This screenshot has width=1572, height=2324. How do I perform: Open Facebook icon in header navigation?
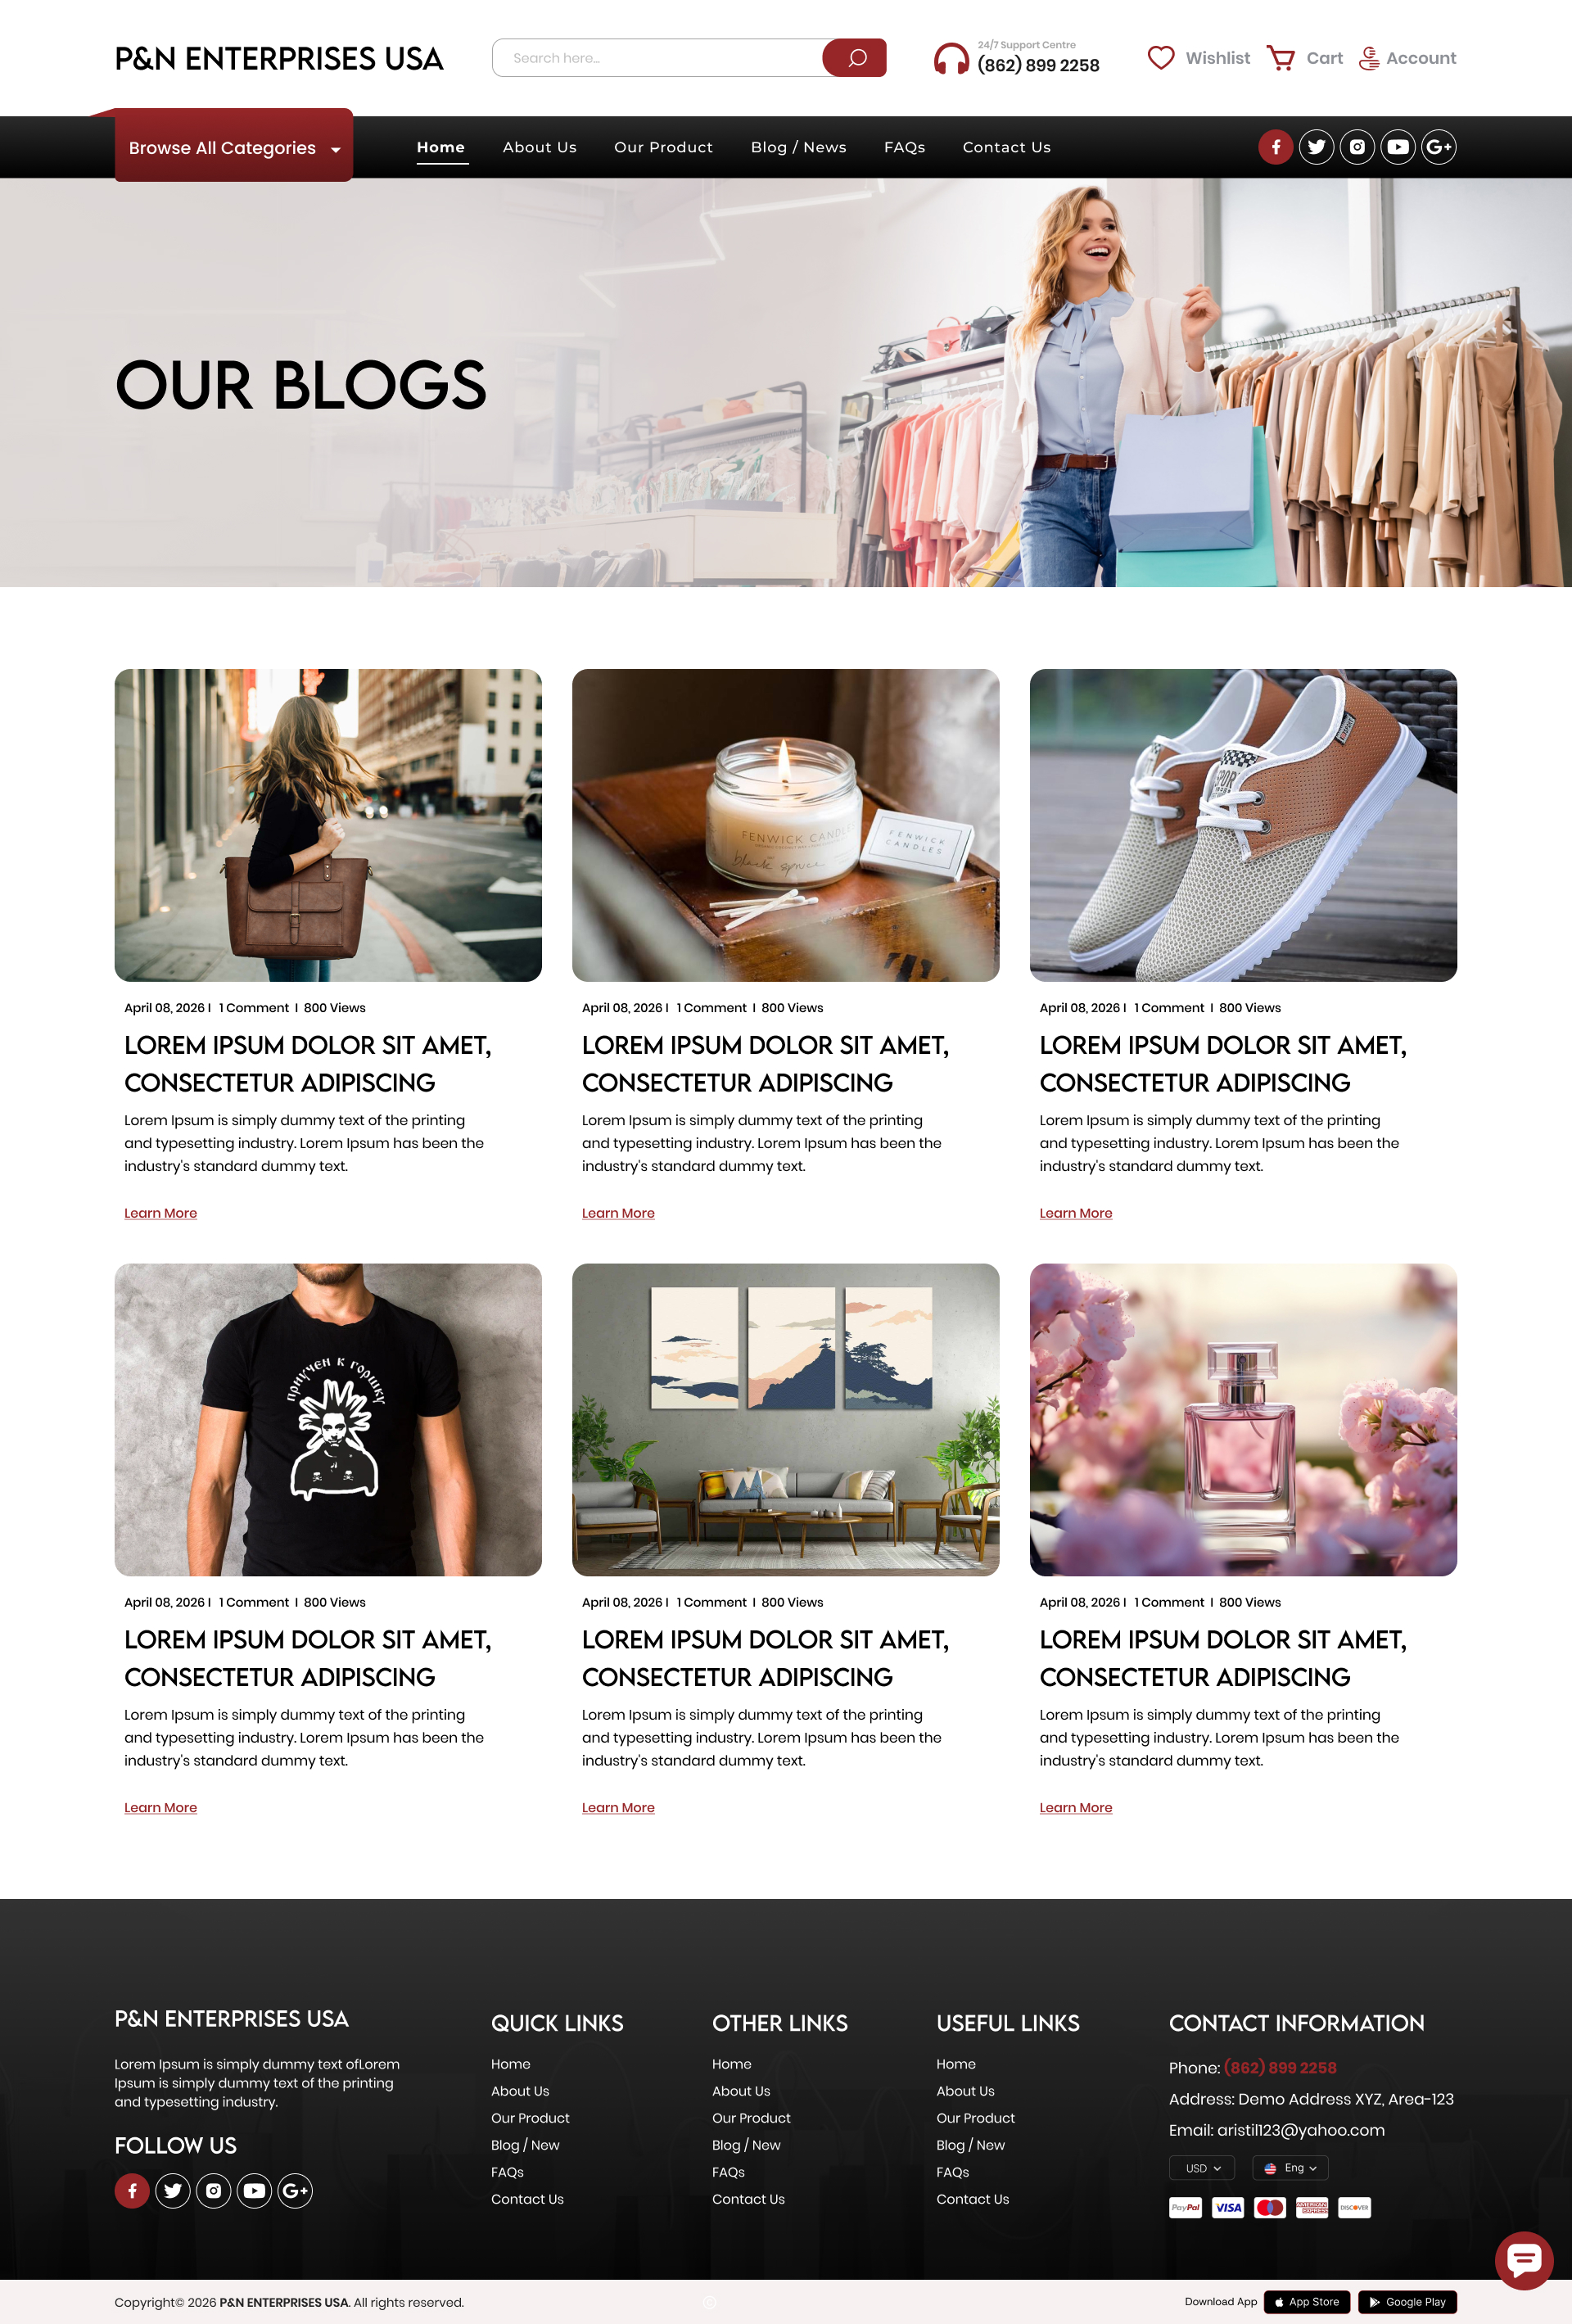point(1275,147)
